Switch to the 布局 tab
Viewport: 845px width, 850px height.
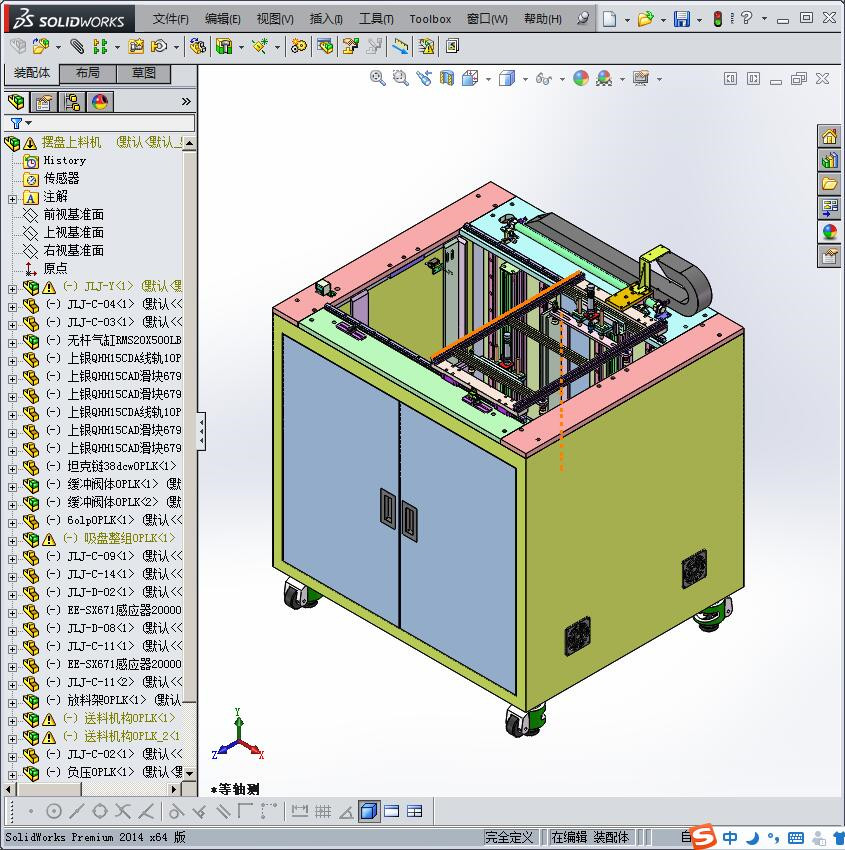click(87, 73)
